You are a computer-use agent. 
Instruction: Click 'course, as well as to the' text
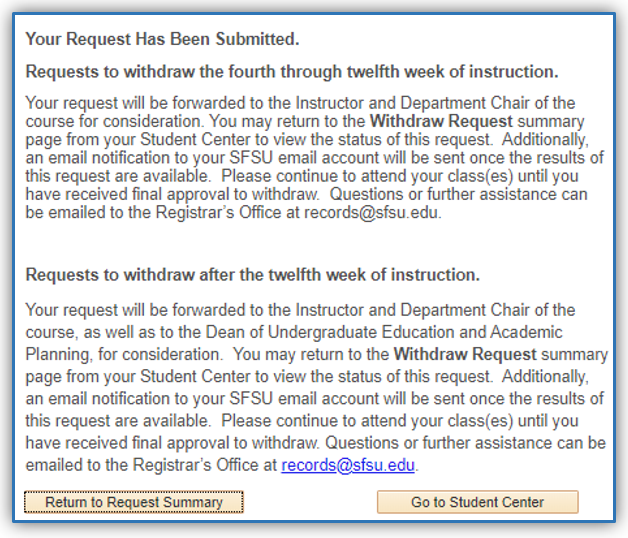[x=112, y=332]
